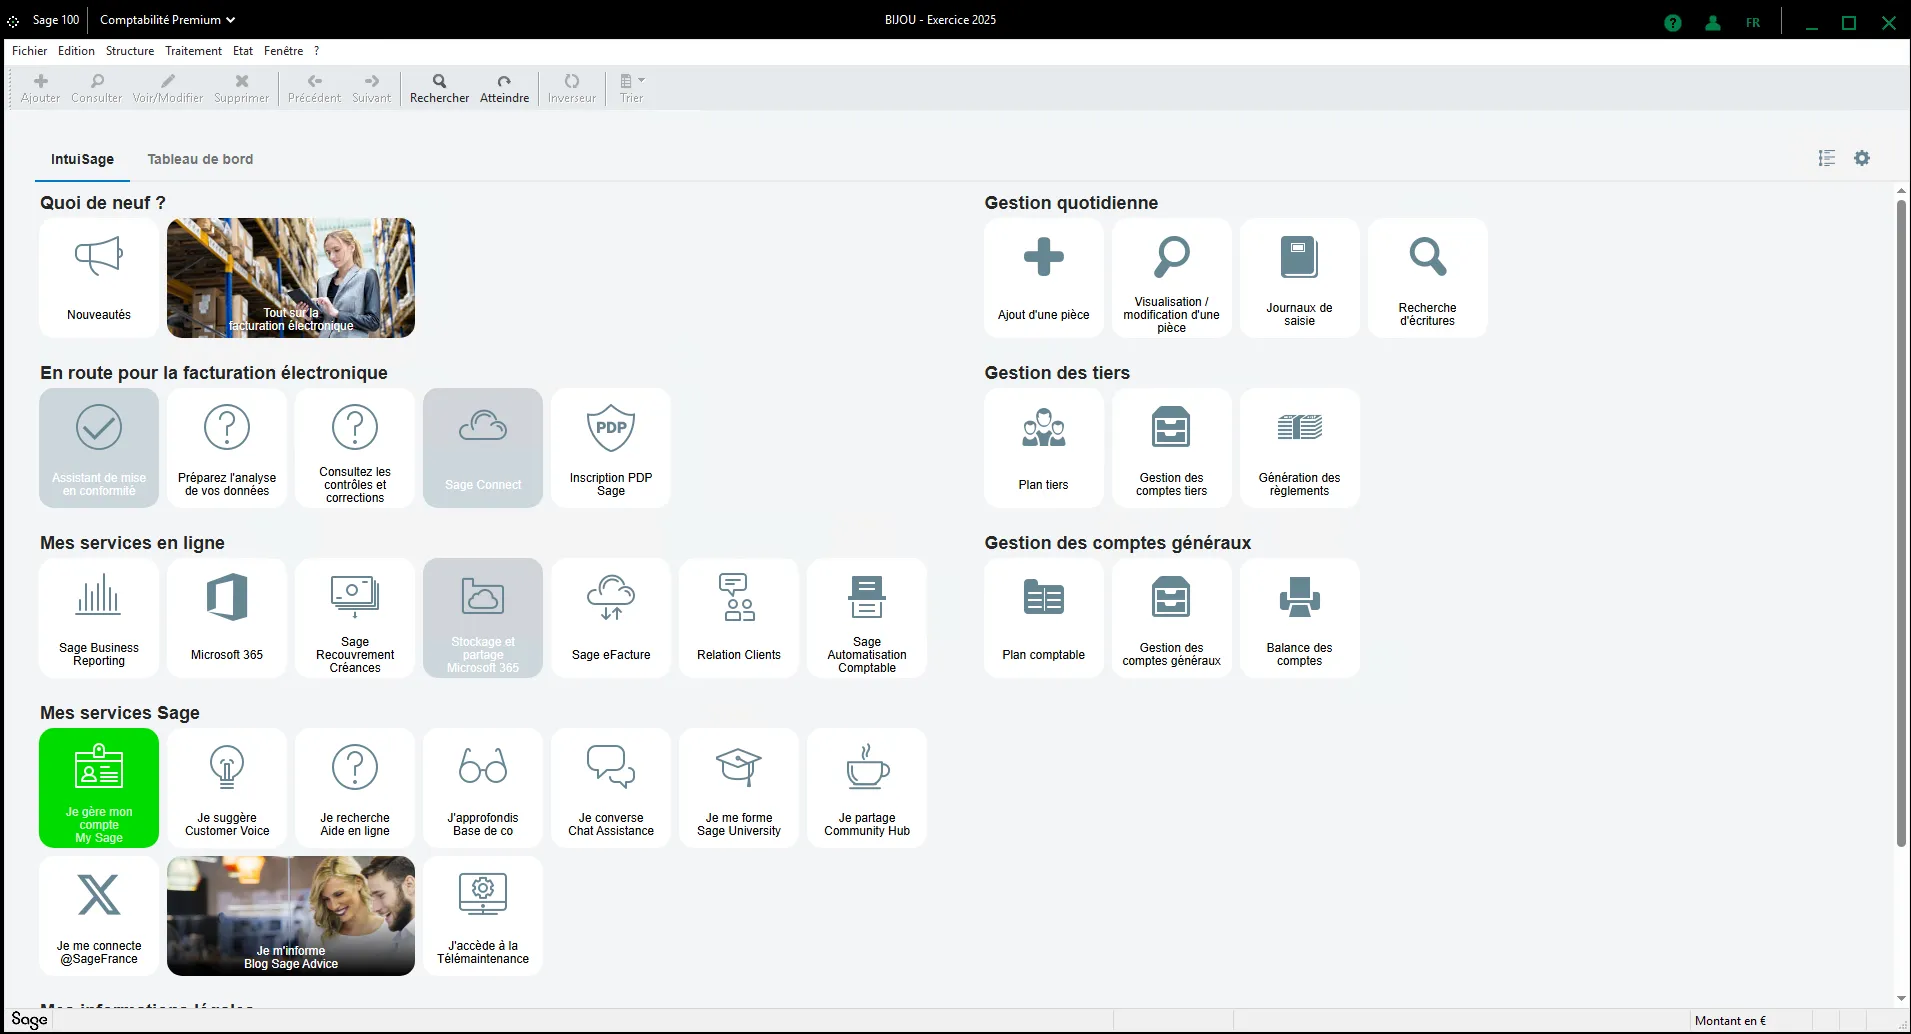The height and width of the screenshot is (1034, 1911).
Task: Open the Sage eFacture tile
Action: point(611,618)
